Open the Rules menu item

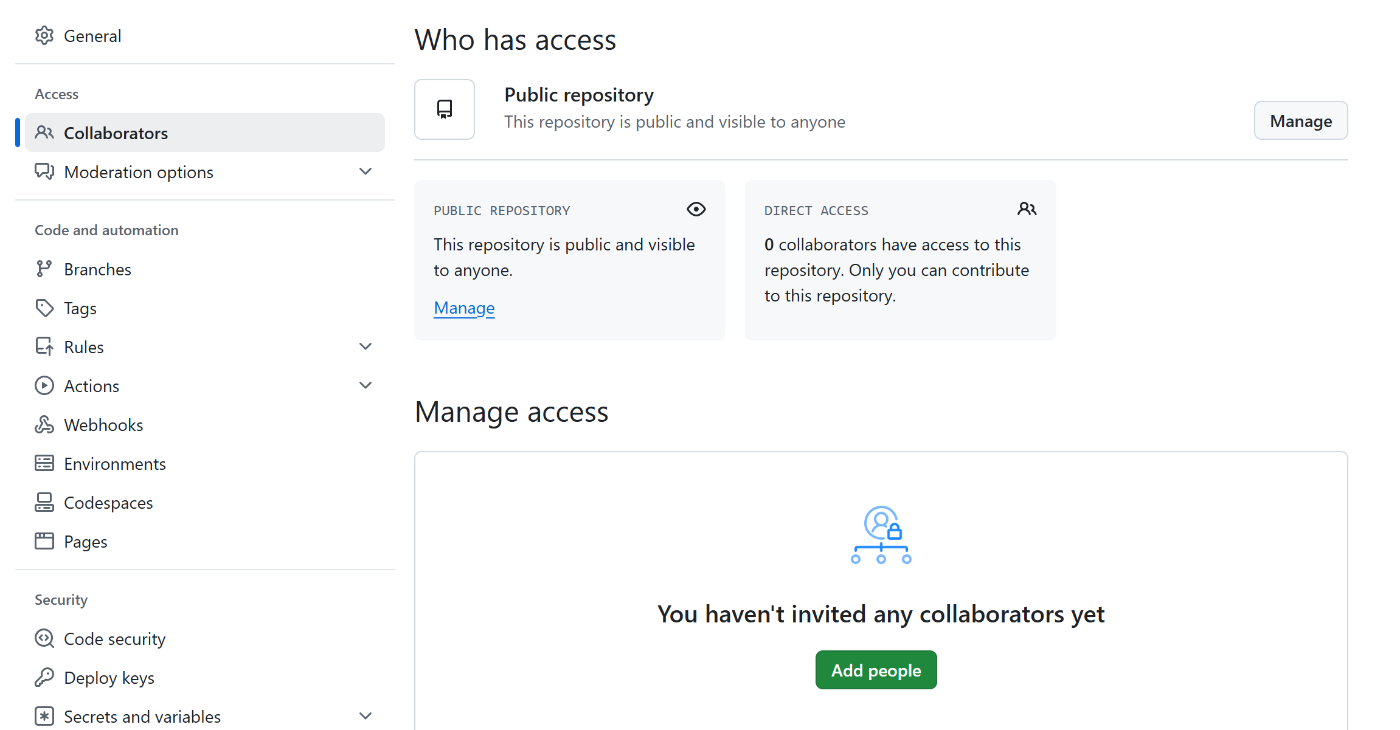205,347
